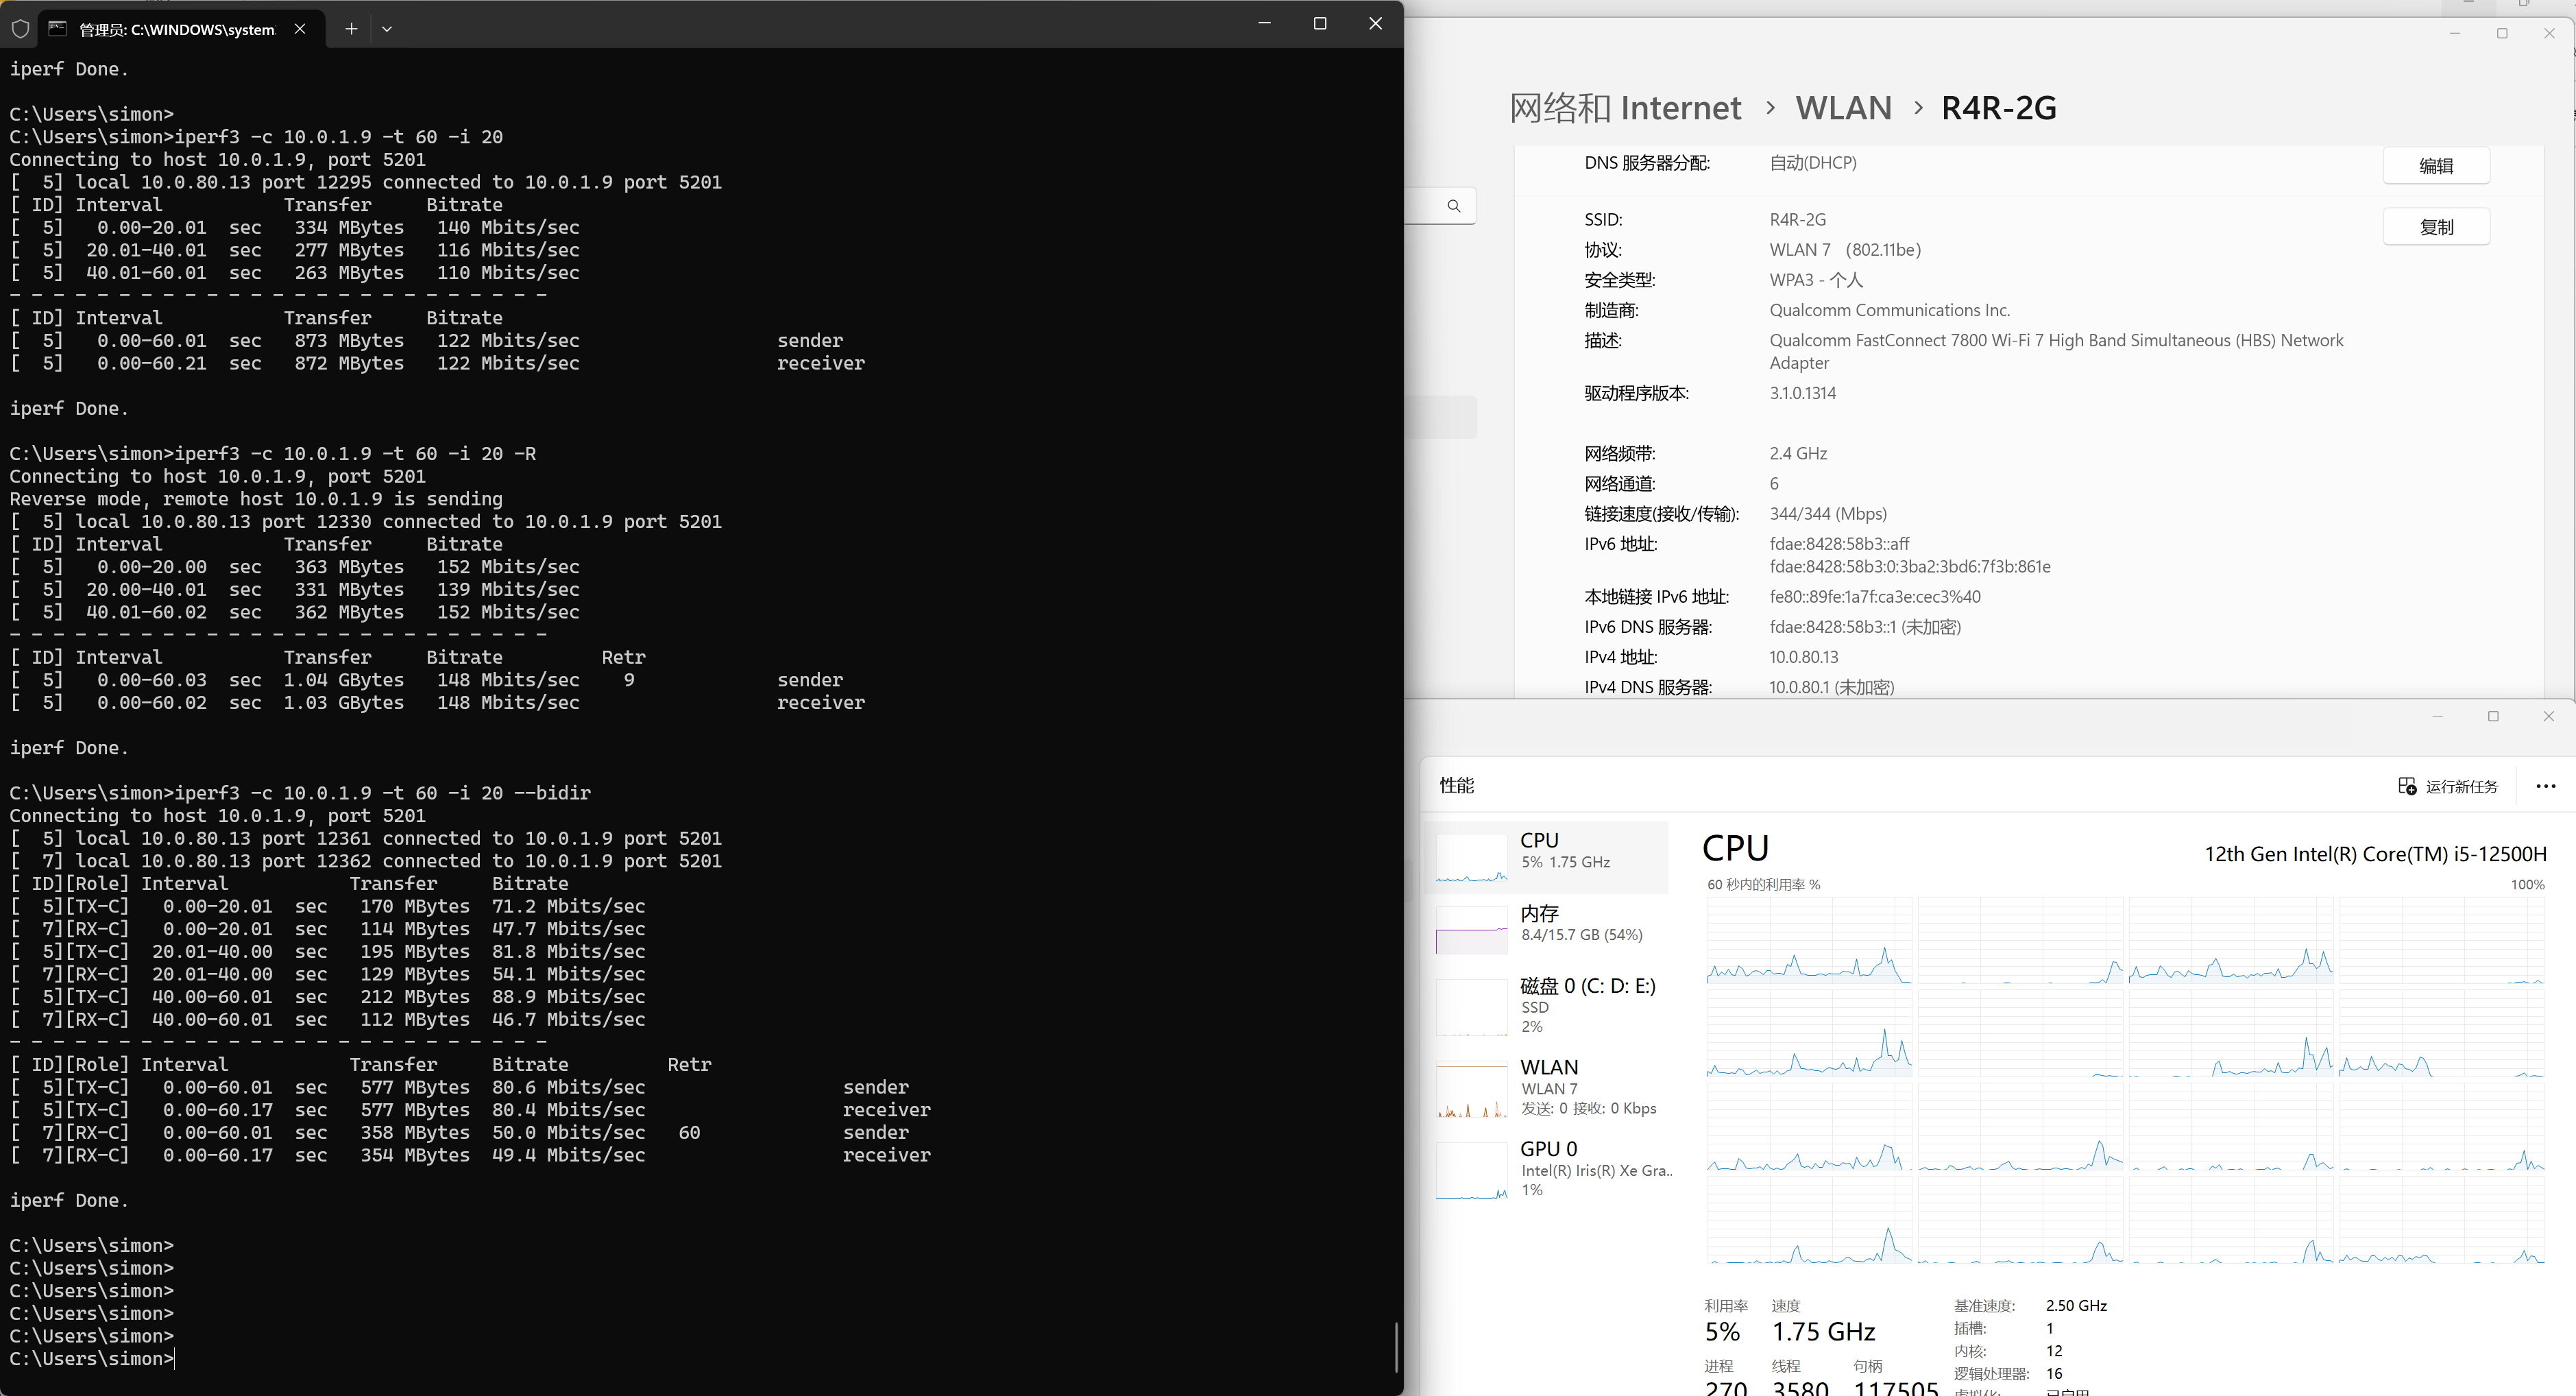
Task: Click the driver version 3.1.0.1314 value
Action: click(x=1802, y=393)
